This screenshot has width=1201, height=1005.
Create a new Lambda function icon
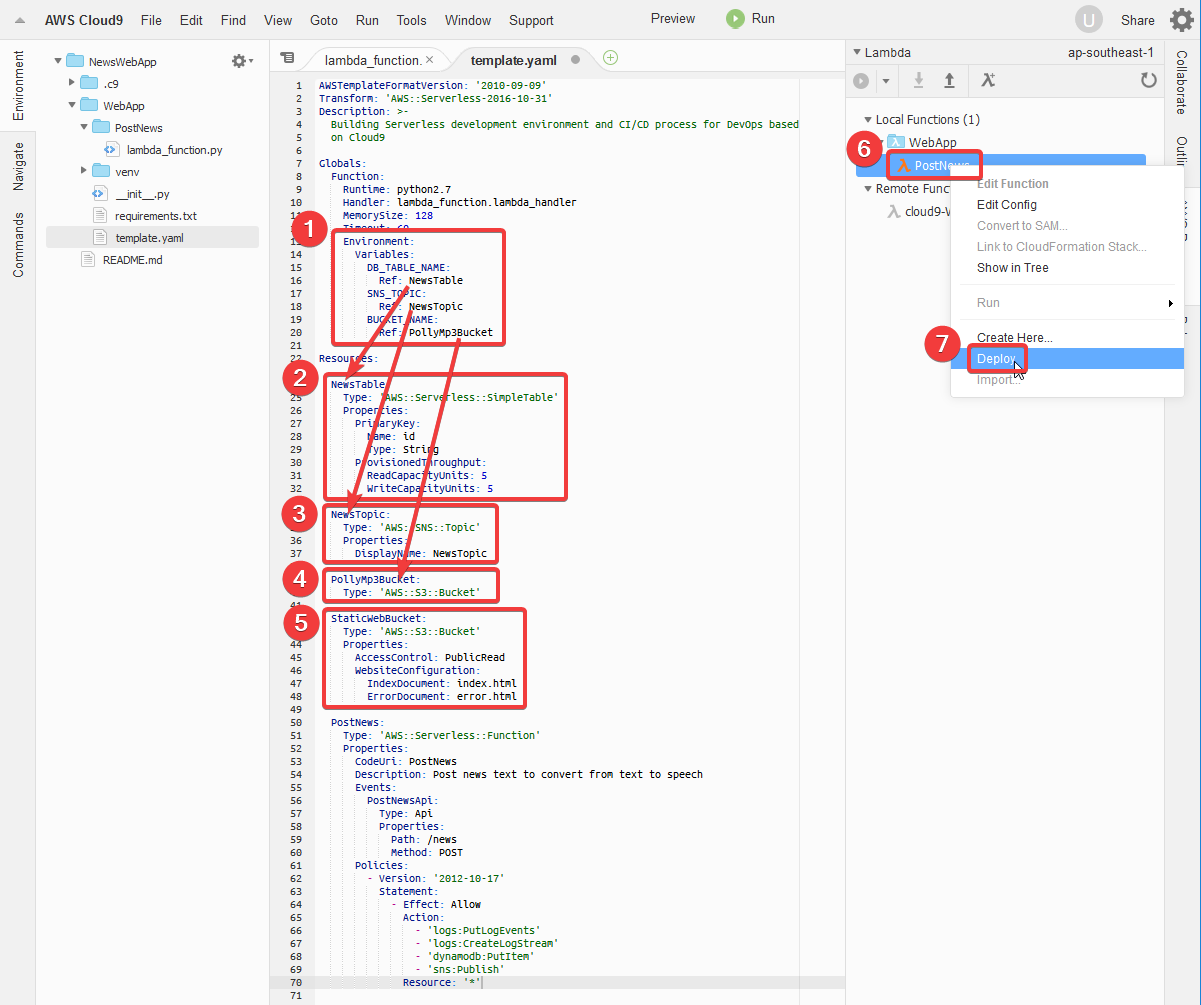pyautogui.click(x=988, y=80)
